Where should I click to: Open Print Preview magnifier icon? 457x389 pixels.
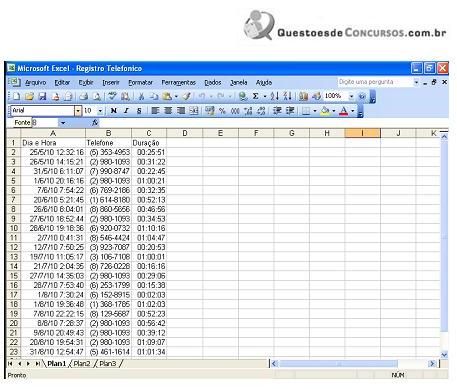[x=97, y=96]
